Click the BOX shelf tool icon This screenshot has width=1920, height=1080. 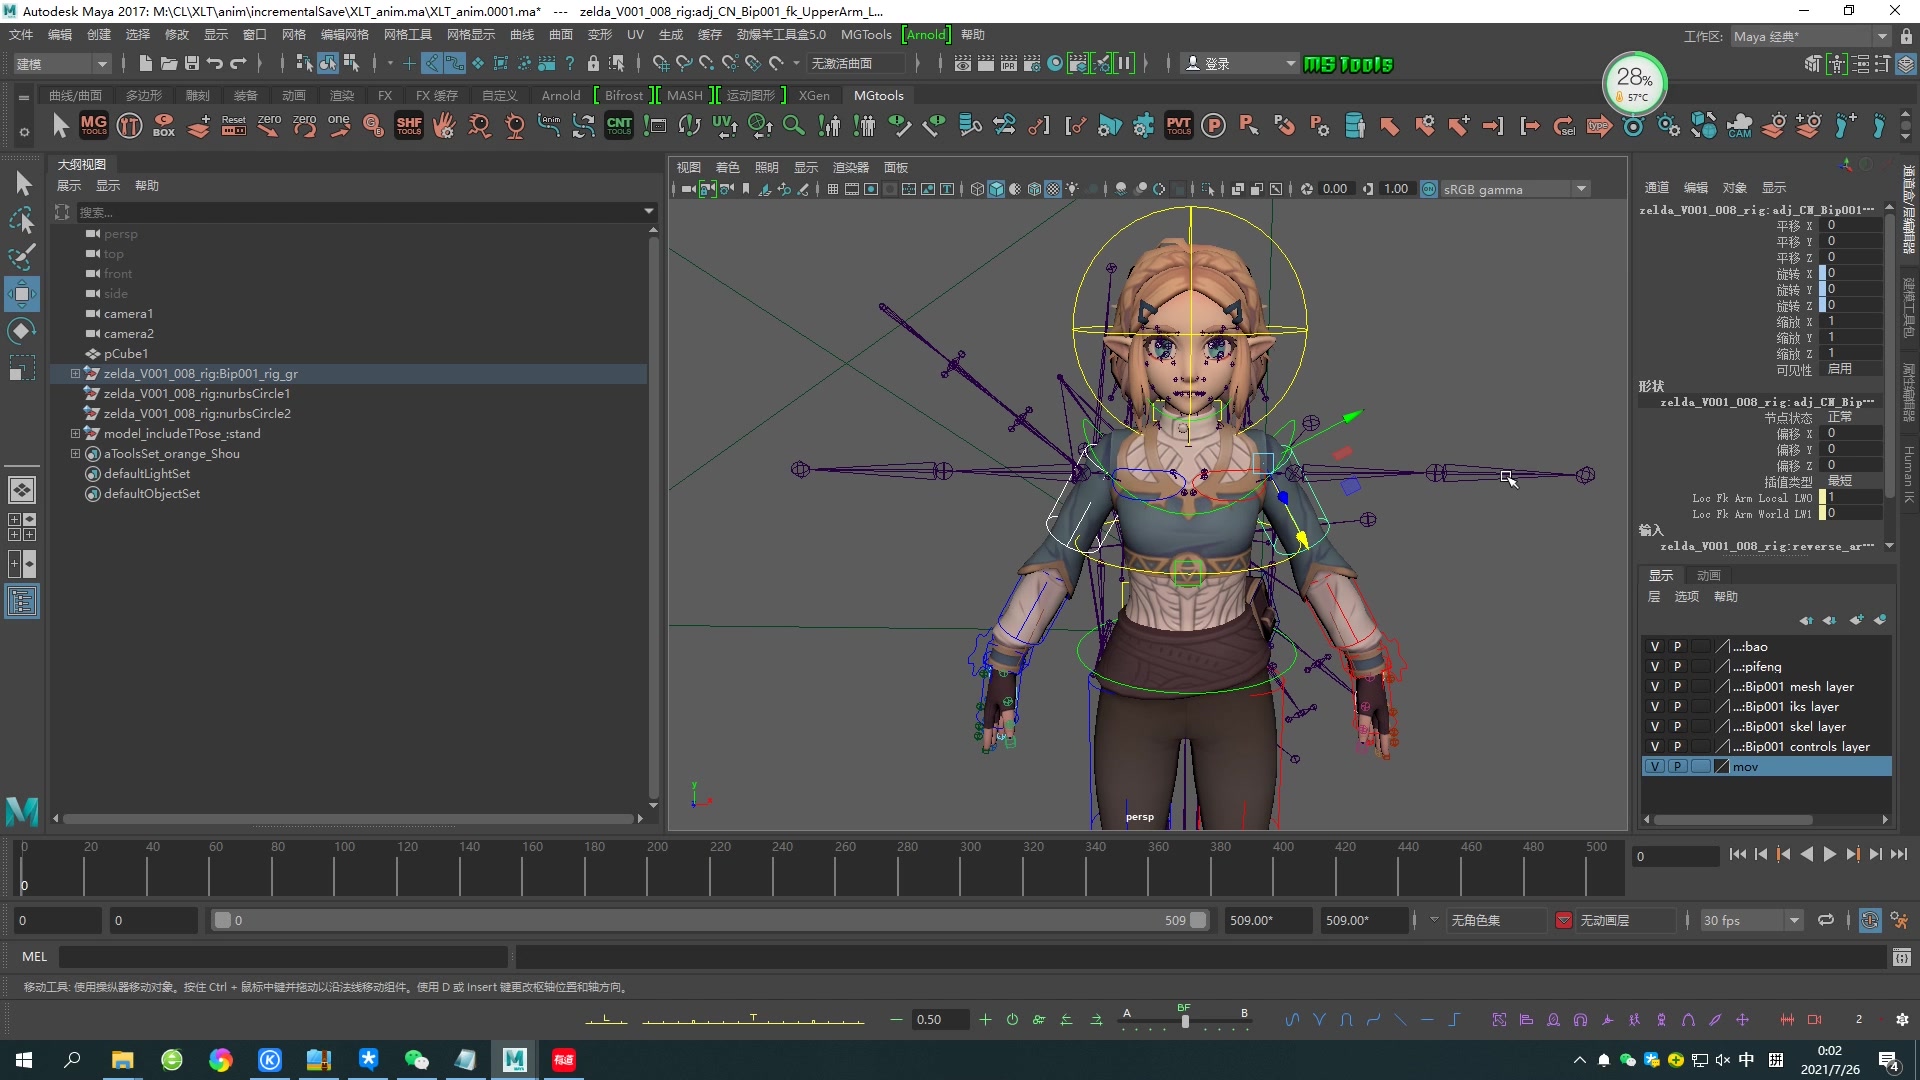[164, 125]
